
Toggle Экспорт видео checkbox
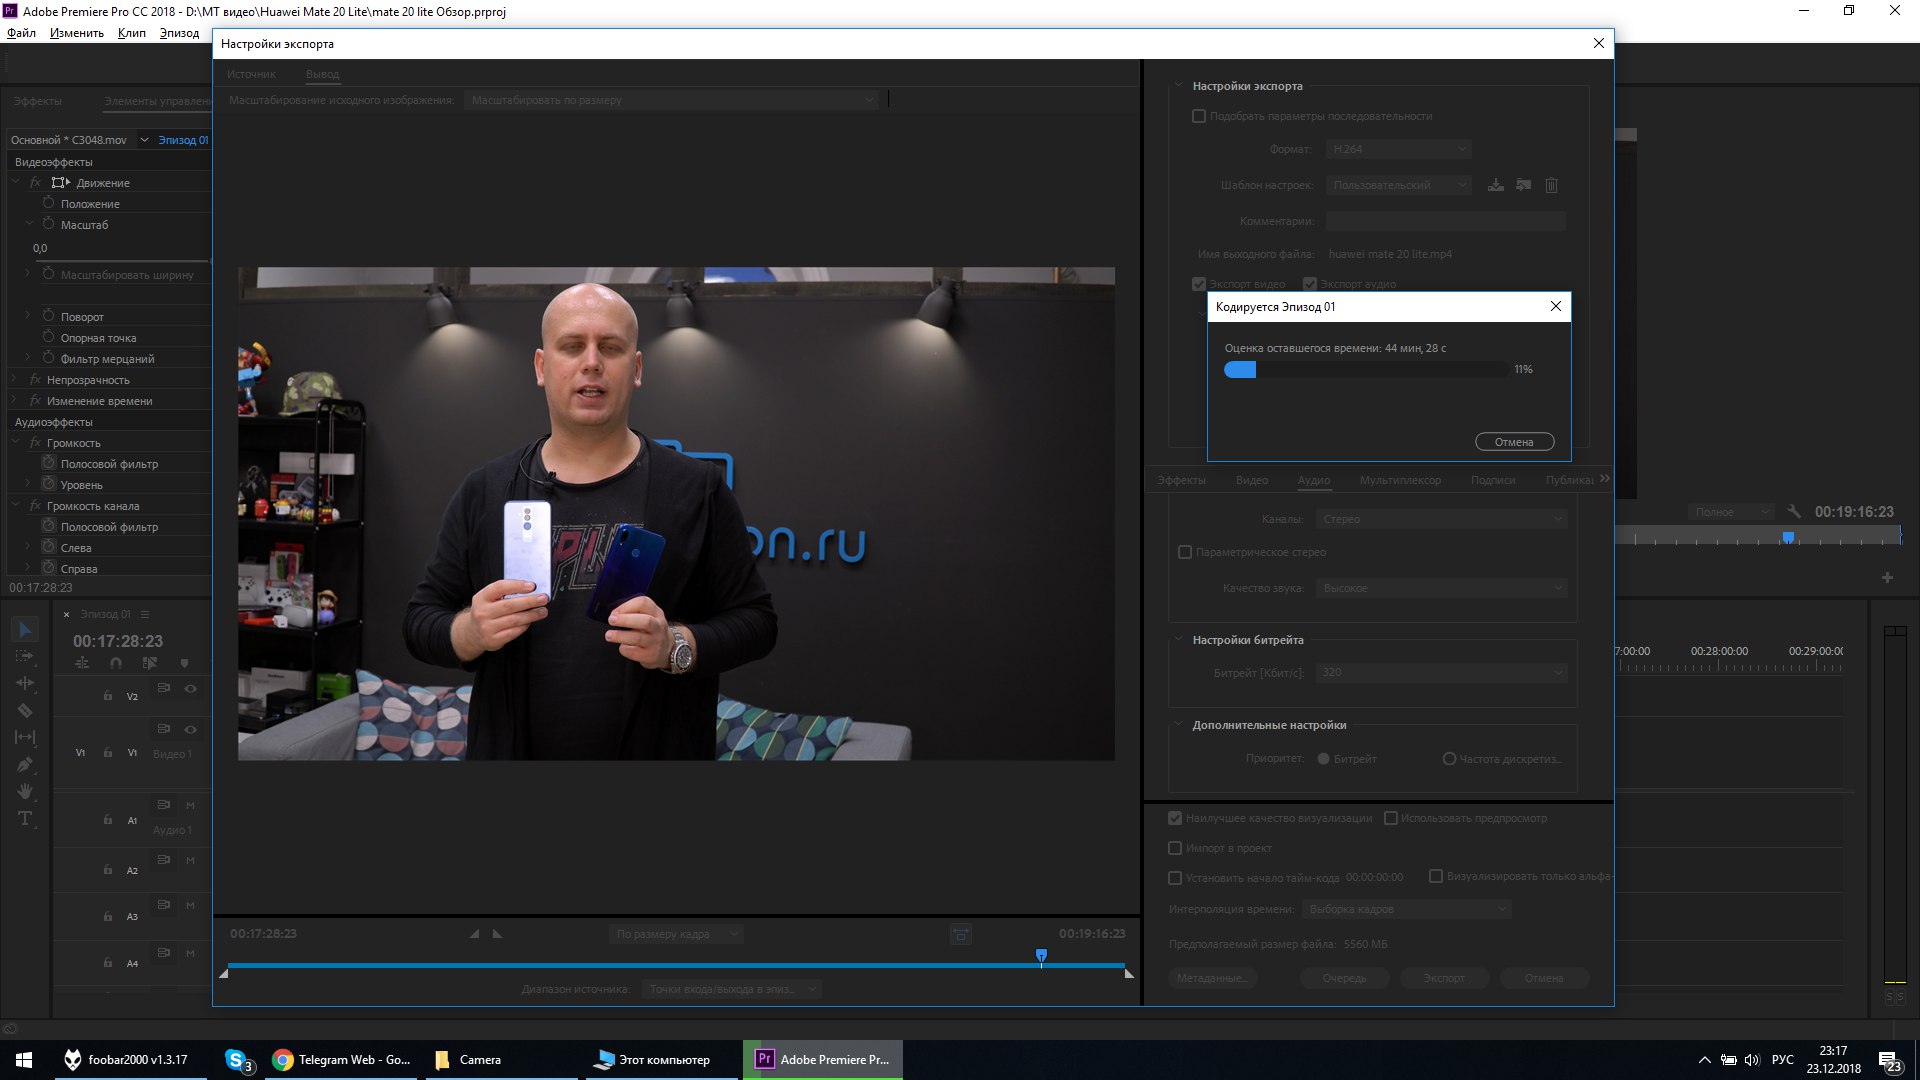(x=1199, y=284)
